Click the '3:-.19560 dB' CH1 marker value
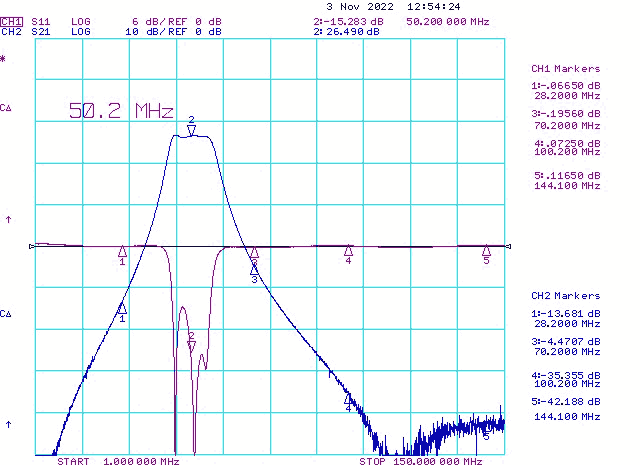The height and width of the screenshot is (465, 640). coord(566,114)
